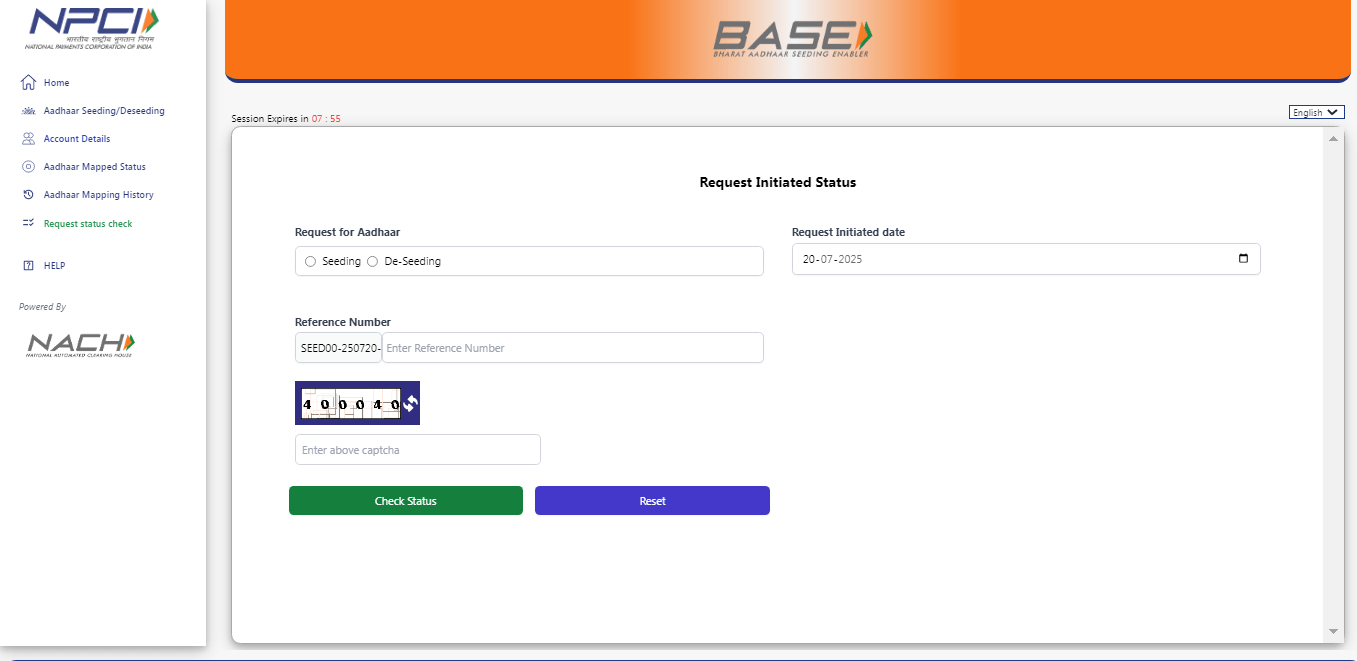Focus the Enter Reference Number field
The image size is (1357, 661).
tap(572, 348)
